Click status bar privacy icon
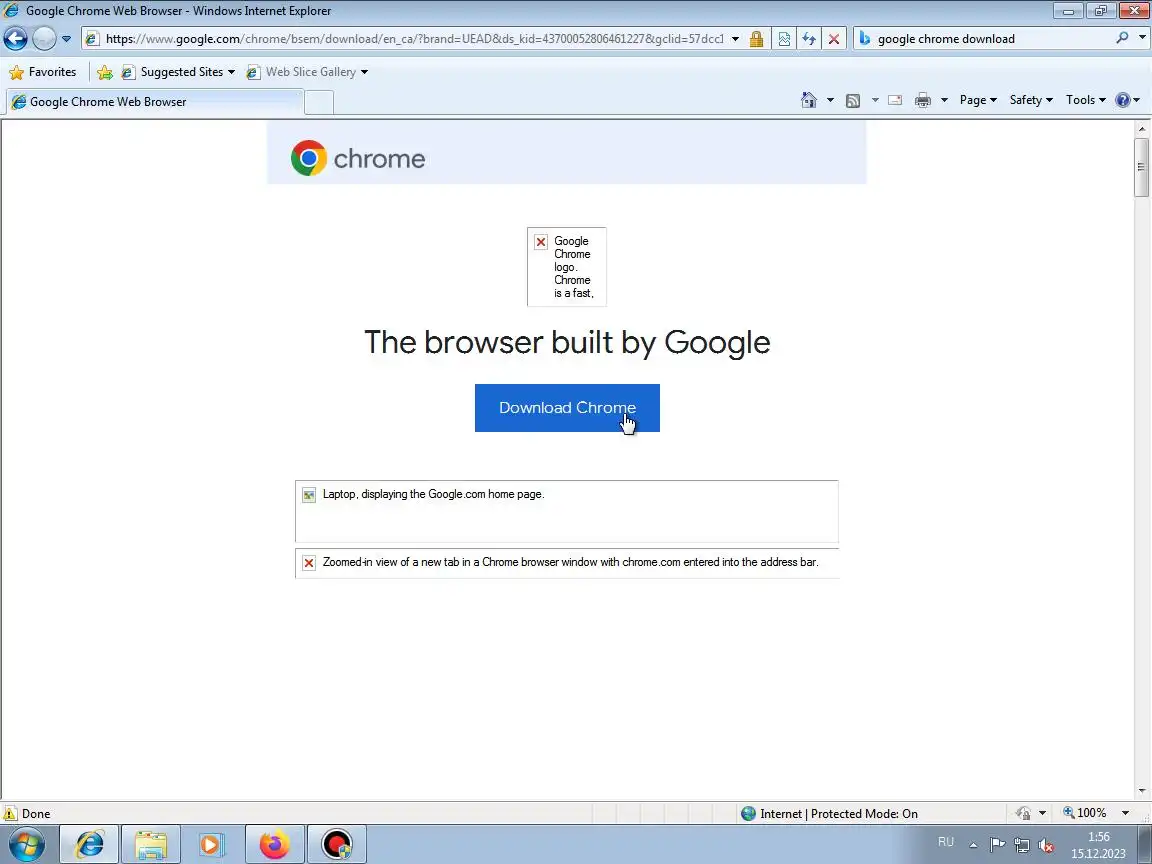 point(1023,813)
